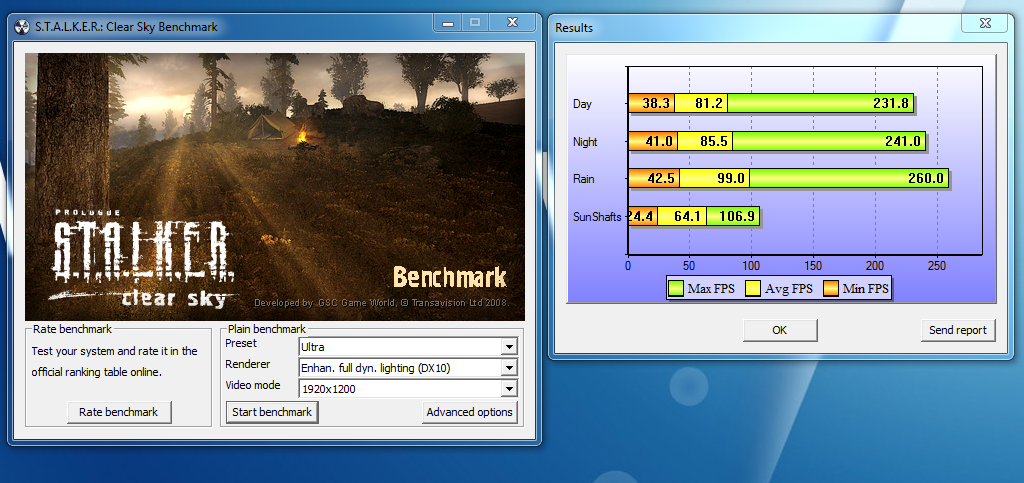Click the Max FPS legend label
This screenshot has height=483, width=1024.
711,288
